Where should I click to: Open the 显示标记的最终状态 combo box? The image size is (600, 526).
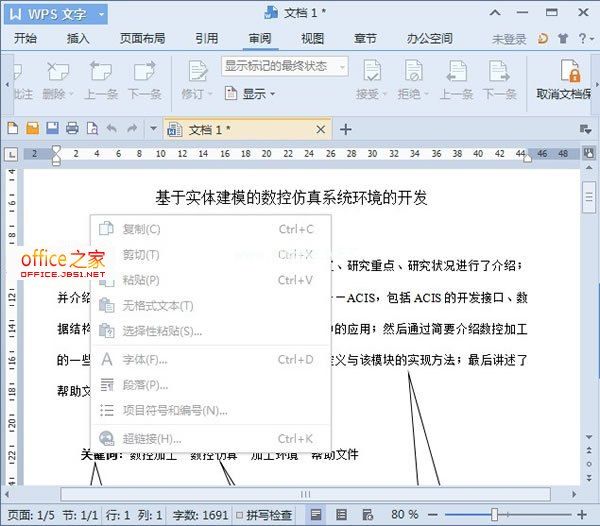coord(284,67)
